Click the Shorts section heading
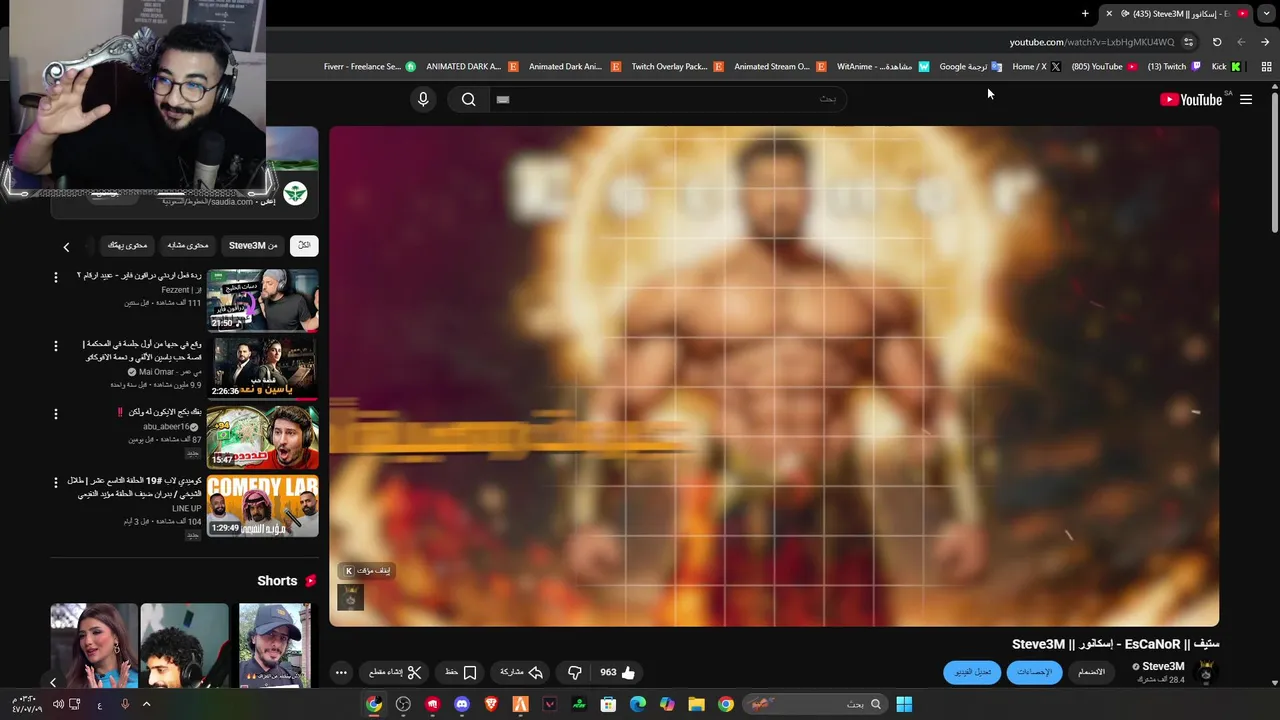 [x=277, y=581]
